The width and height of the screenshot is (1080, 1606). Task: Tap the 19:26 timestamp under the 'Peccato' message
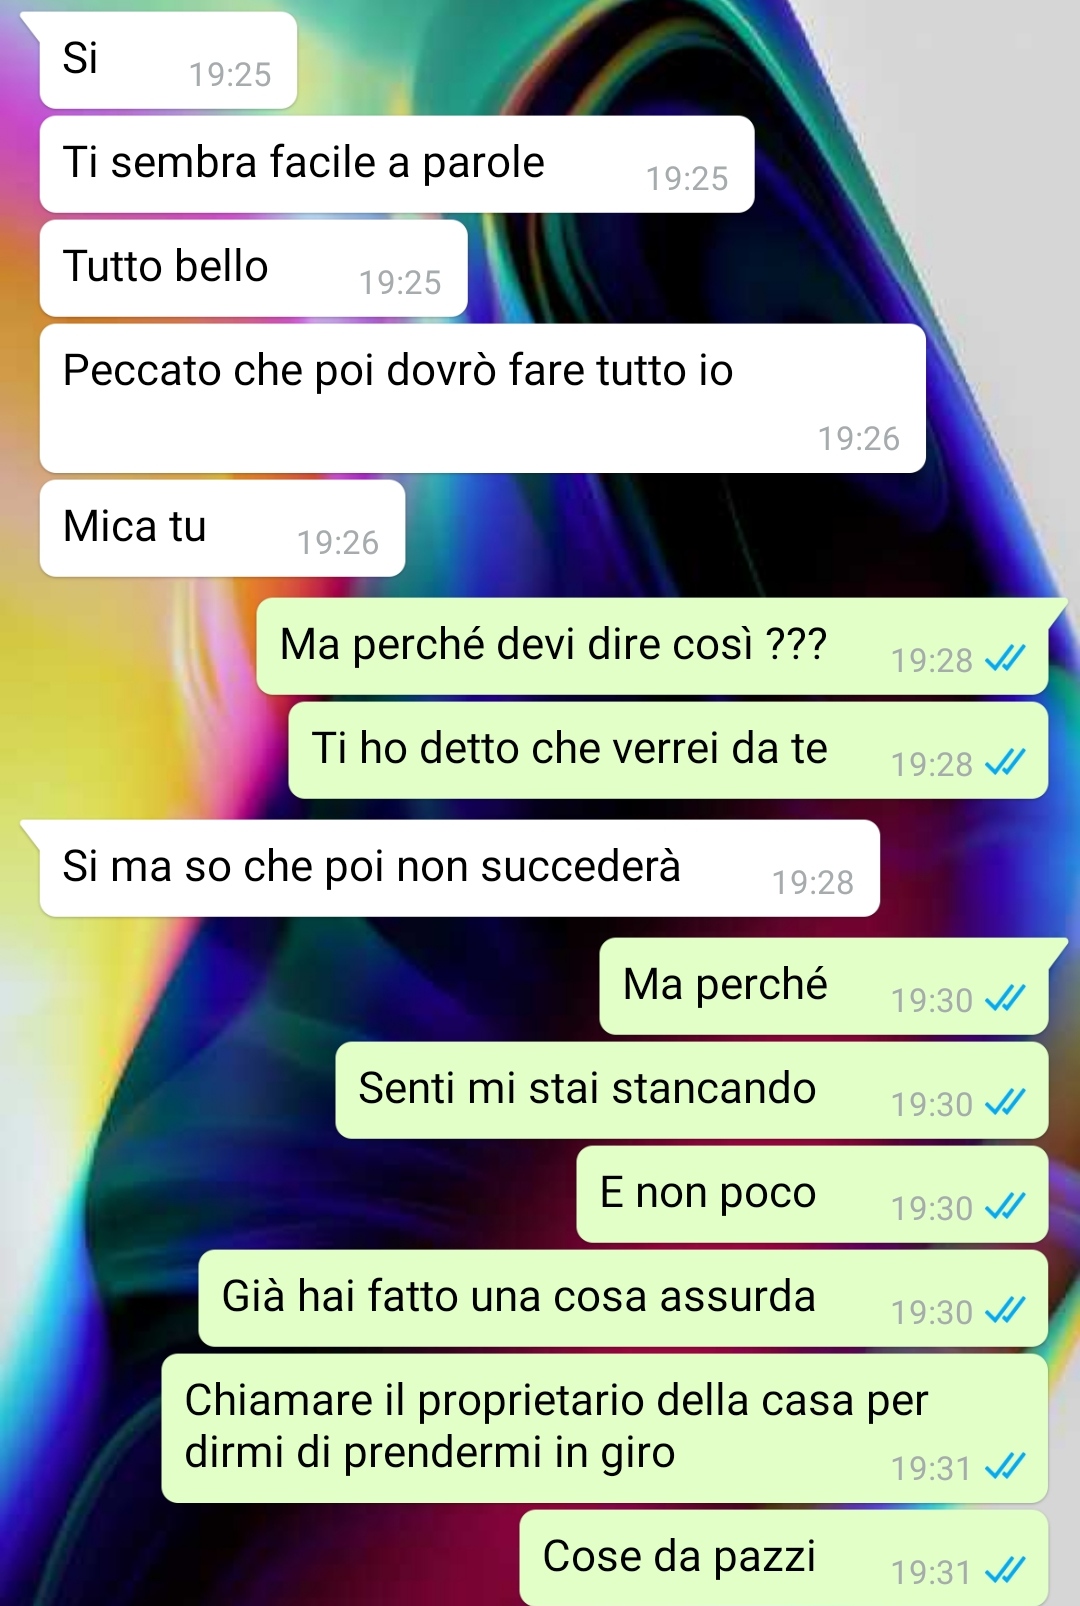859,438
